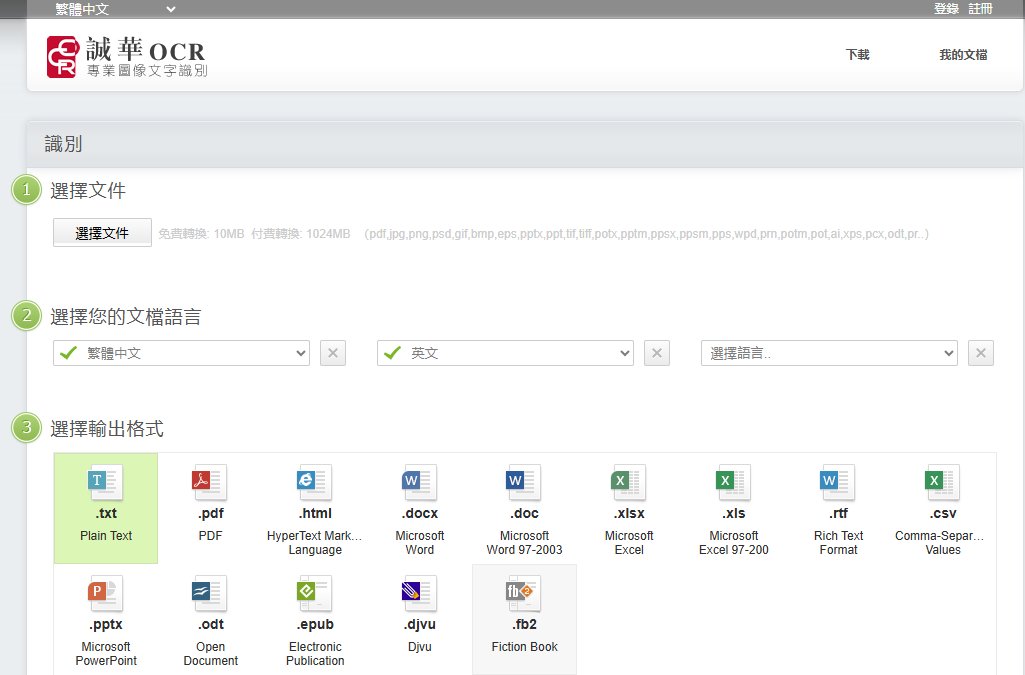Click the 誠華 OCR logo

click(x=127, y=57)
